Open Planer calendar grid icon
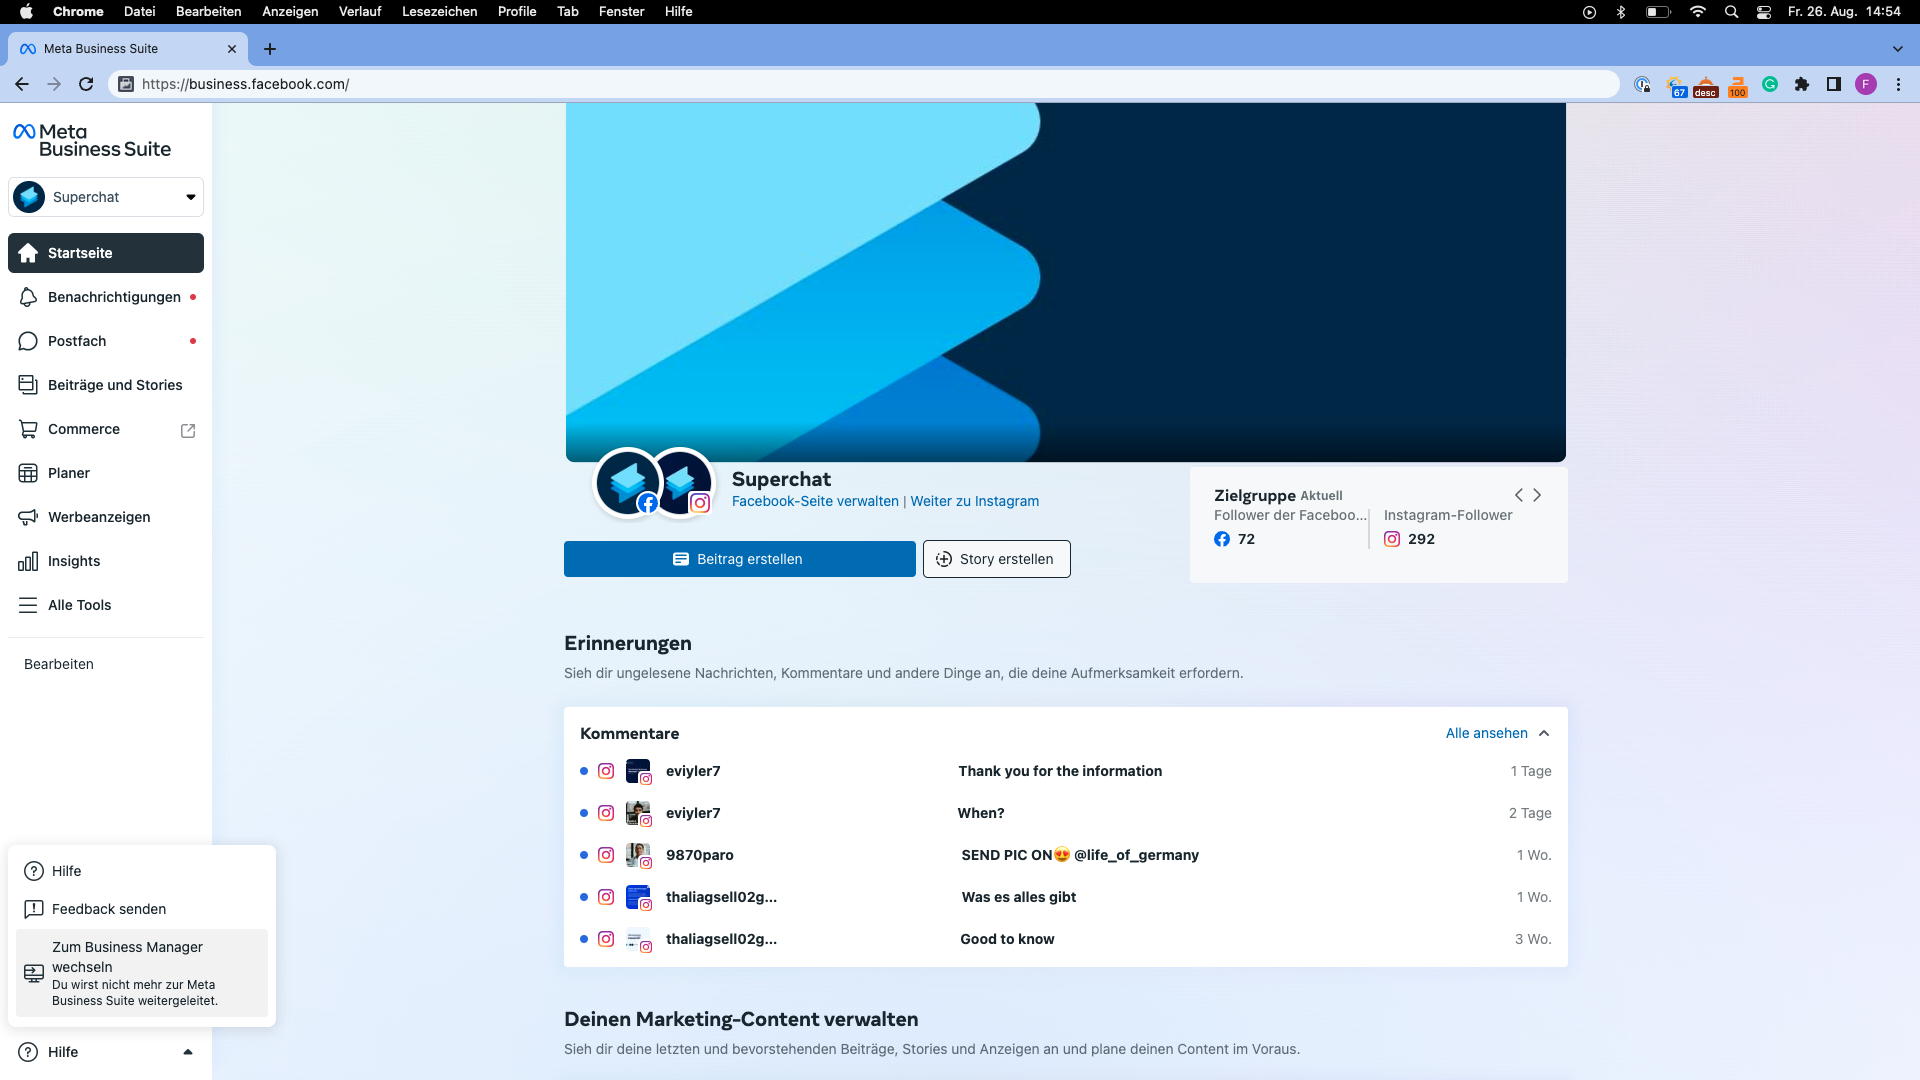This screenshot has height=1080, width=1920. [x=28, y=473]
